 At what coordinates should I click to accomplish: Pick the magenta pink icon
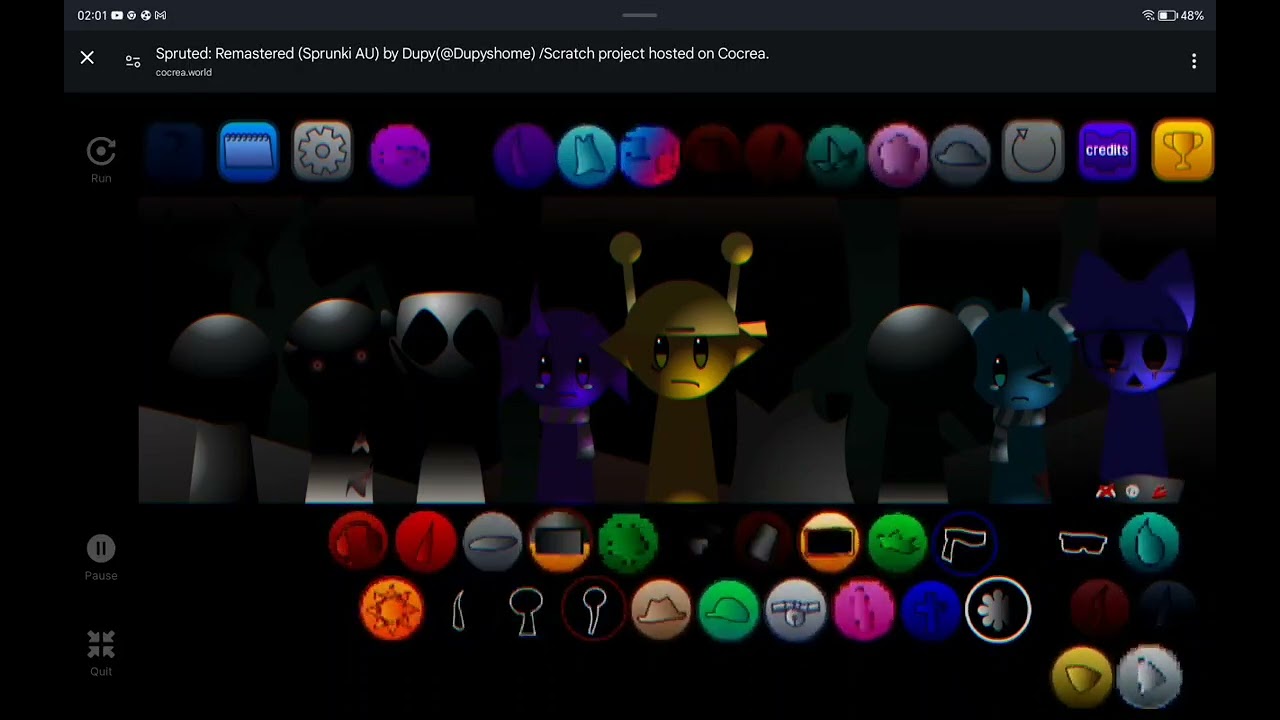pos(864,609)
